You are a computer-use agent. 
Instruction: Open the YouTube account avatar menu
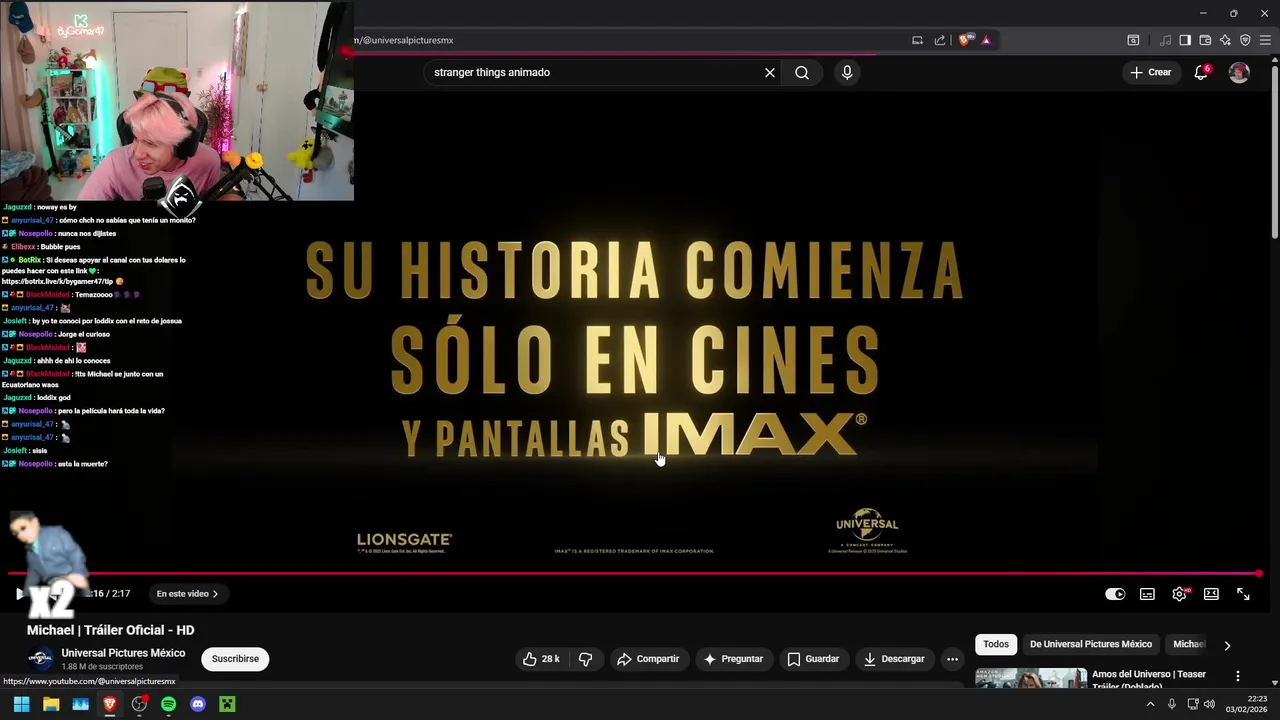[x=1239, y=72]
